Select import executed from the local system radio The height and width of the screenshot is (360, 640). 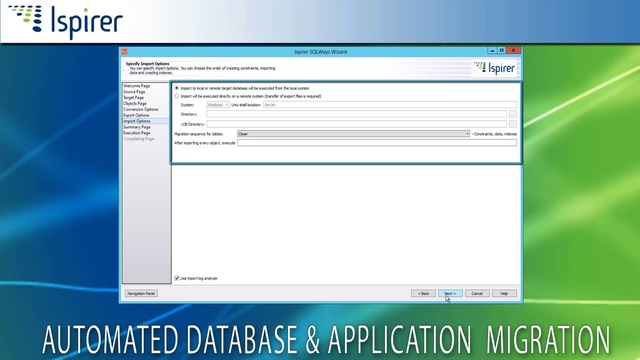[x=177, y=88]
